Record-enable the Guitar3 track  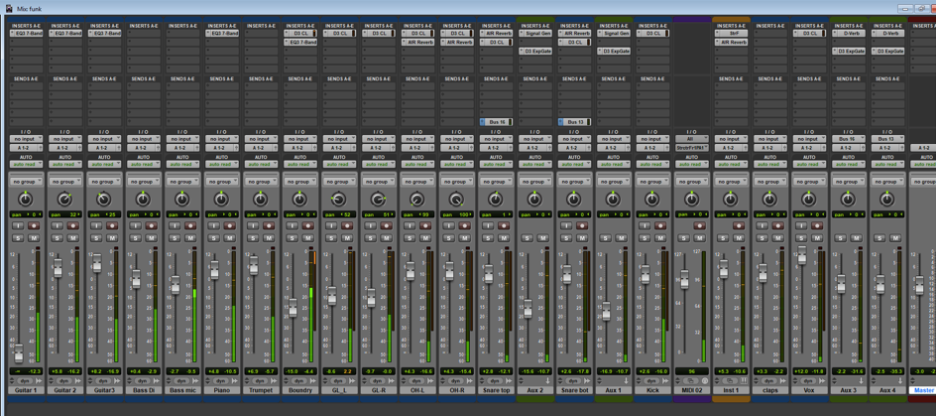112,226
